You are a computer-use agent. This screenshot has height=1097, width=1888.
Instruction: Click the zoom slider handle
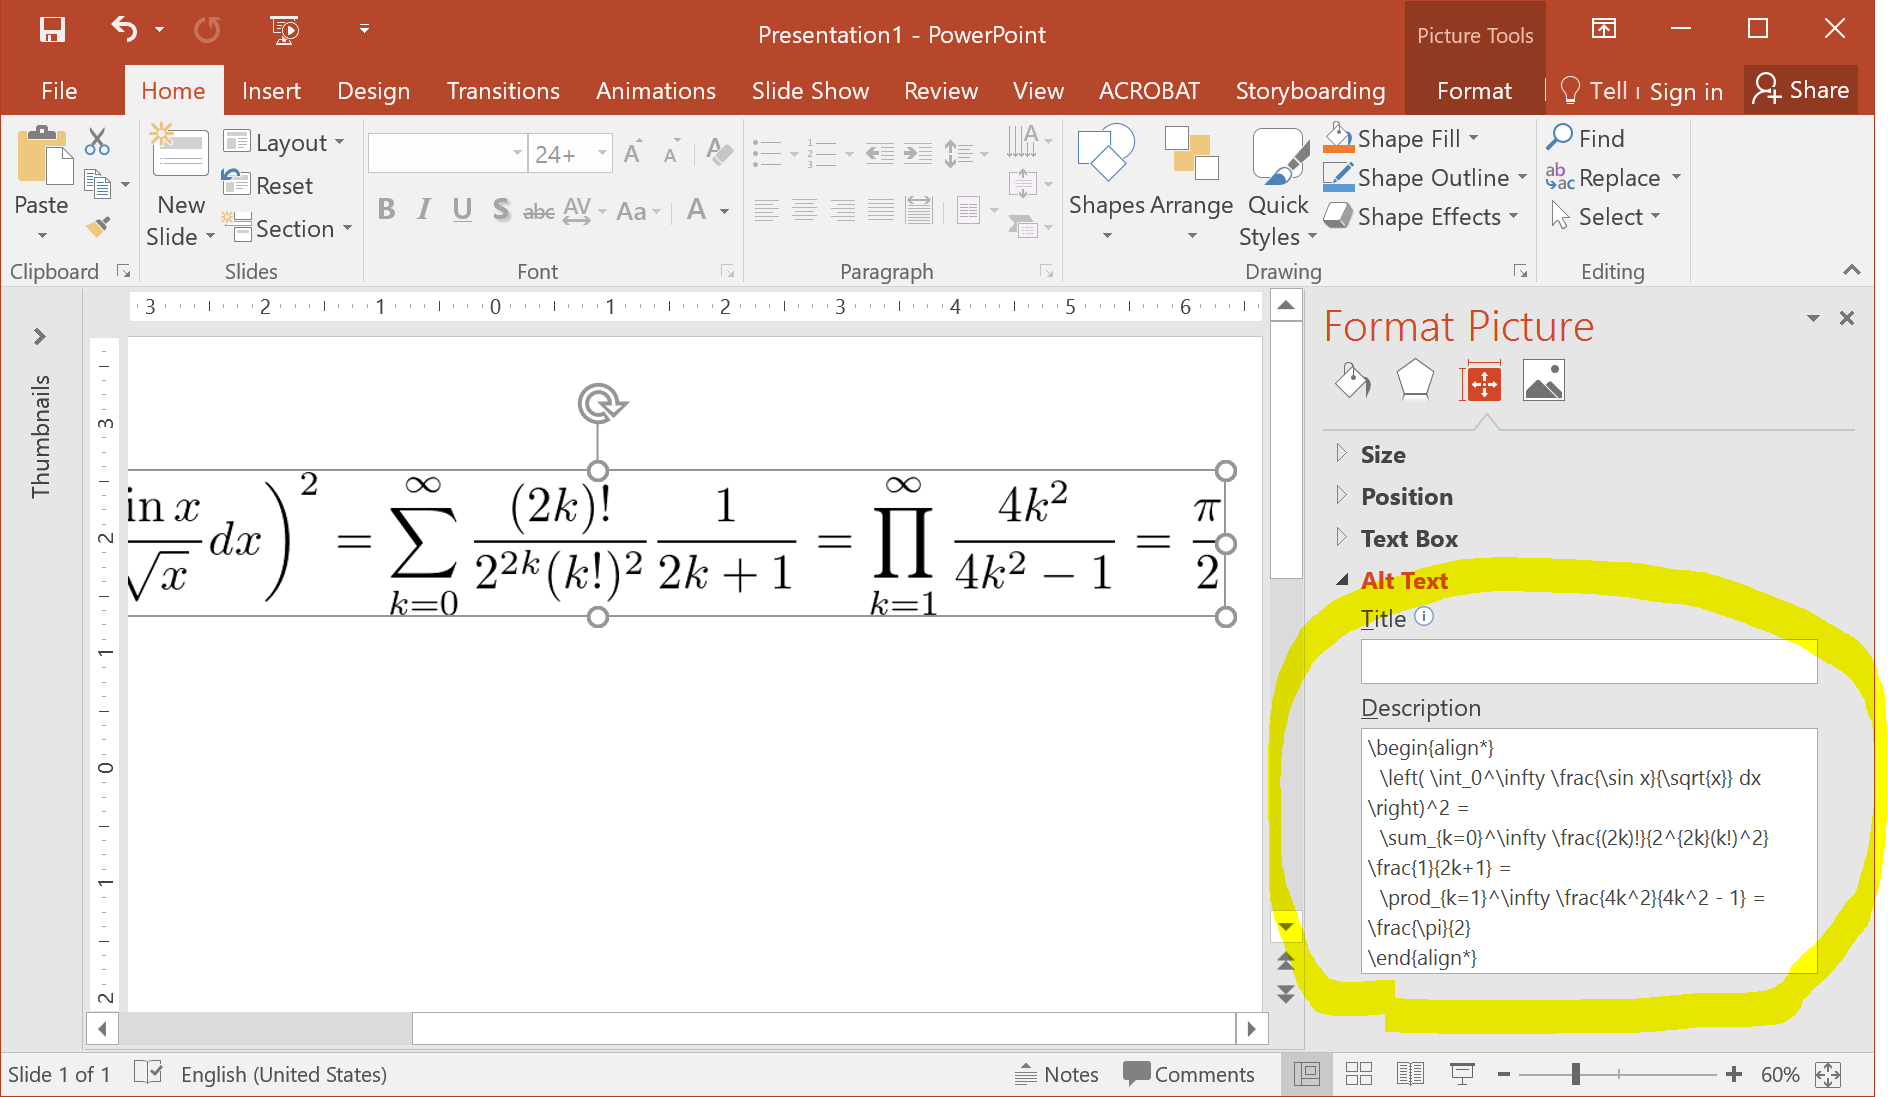point(1576,1074)
